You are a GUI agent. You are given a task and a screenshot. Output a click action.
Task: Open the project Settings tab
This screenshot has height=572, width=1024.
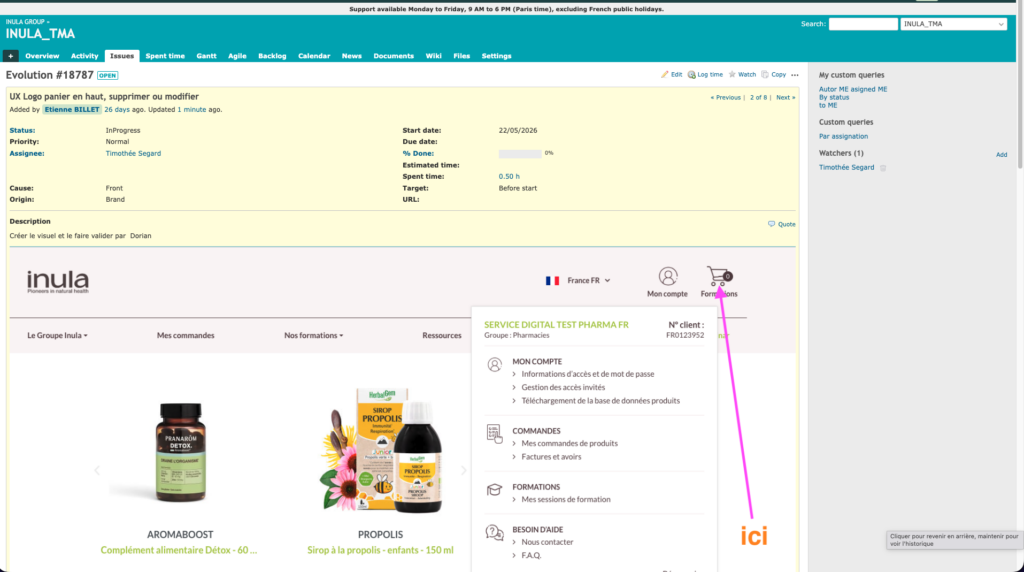pos(496,56)
